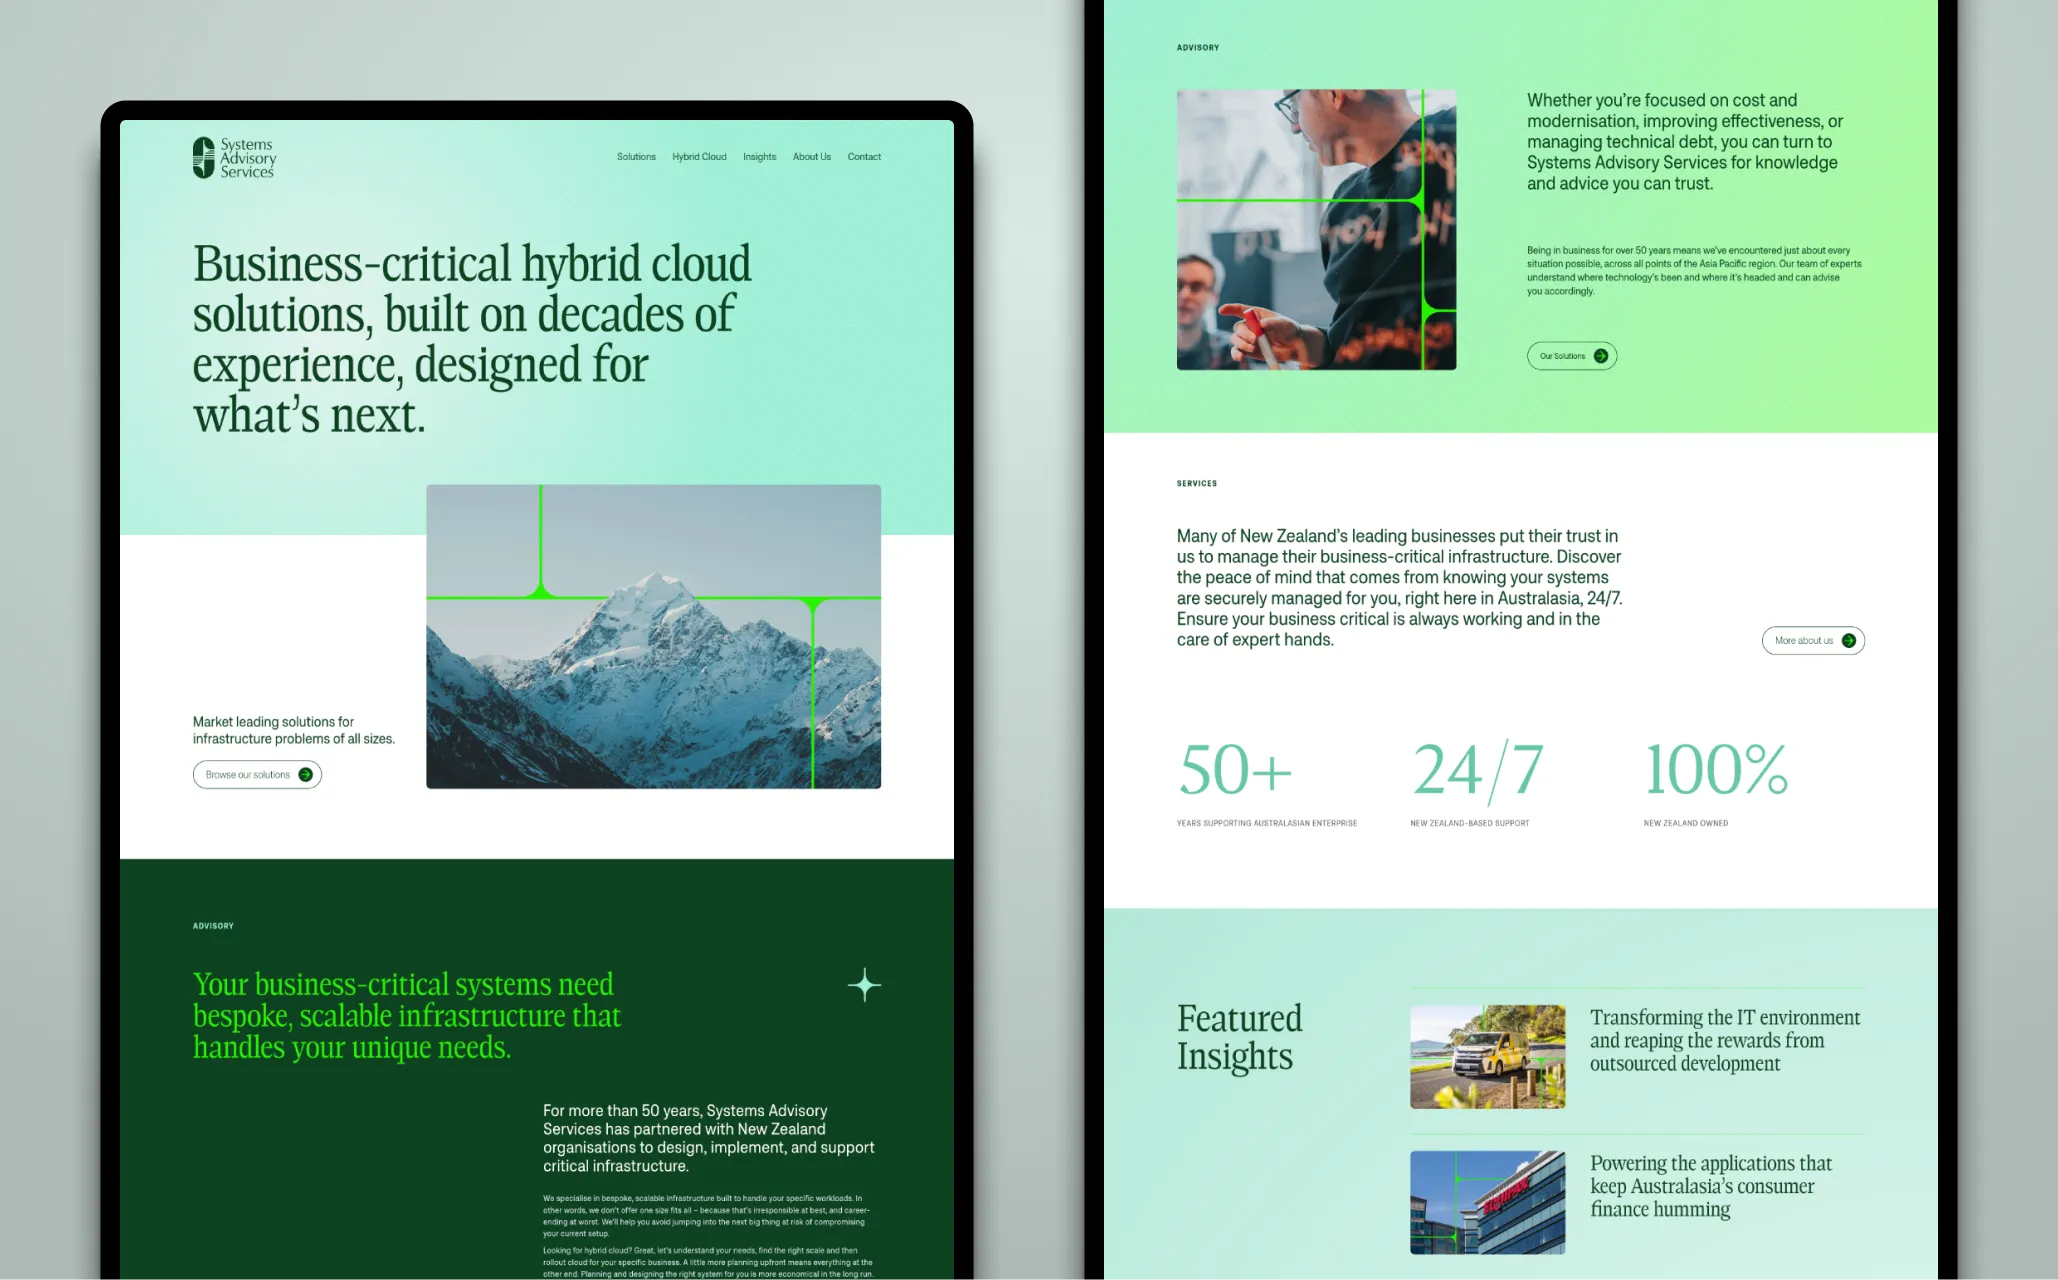Click the four-point star sparkle icon
The image size is (2058, 1280).
click(864, 985)
